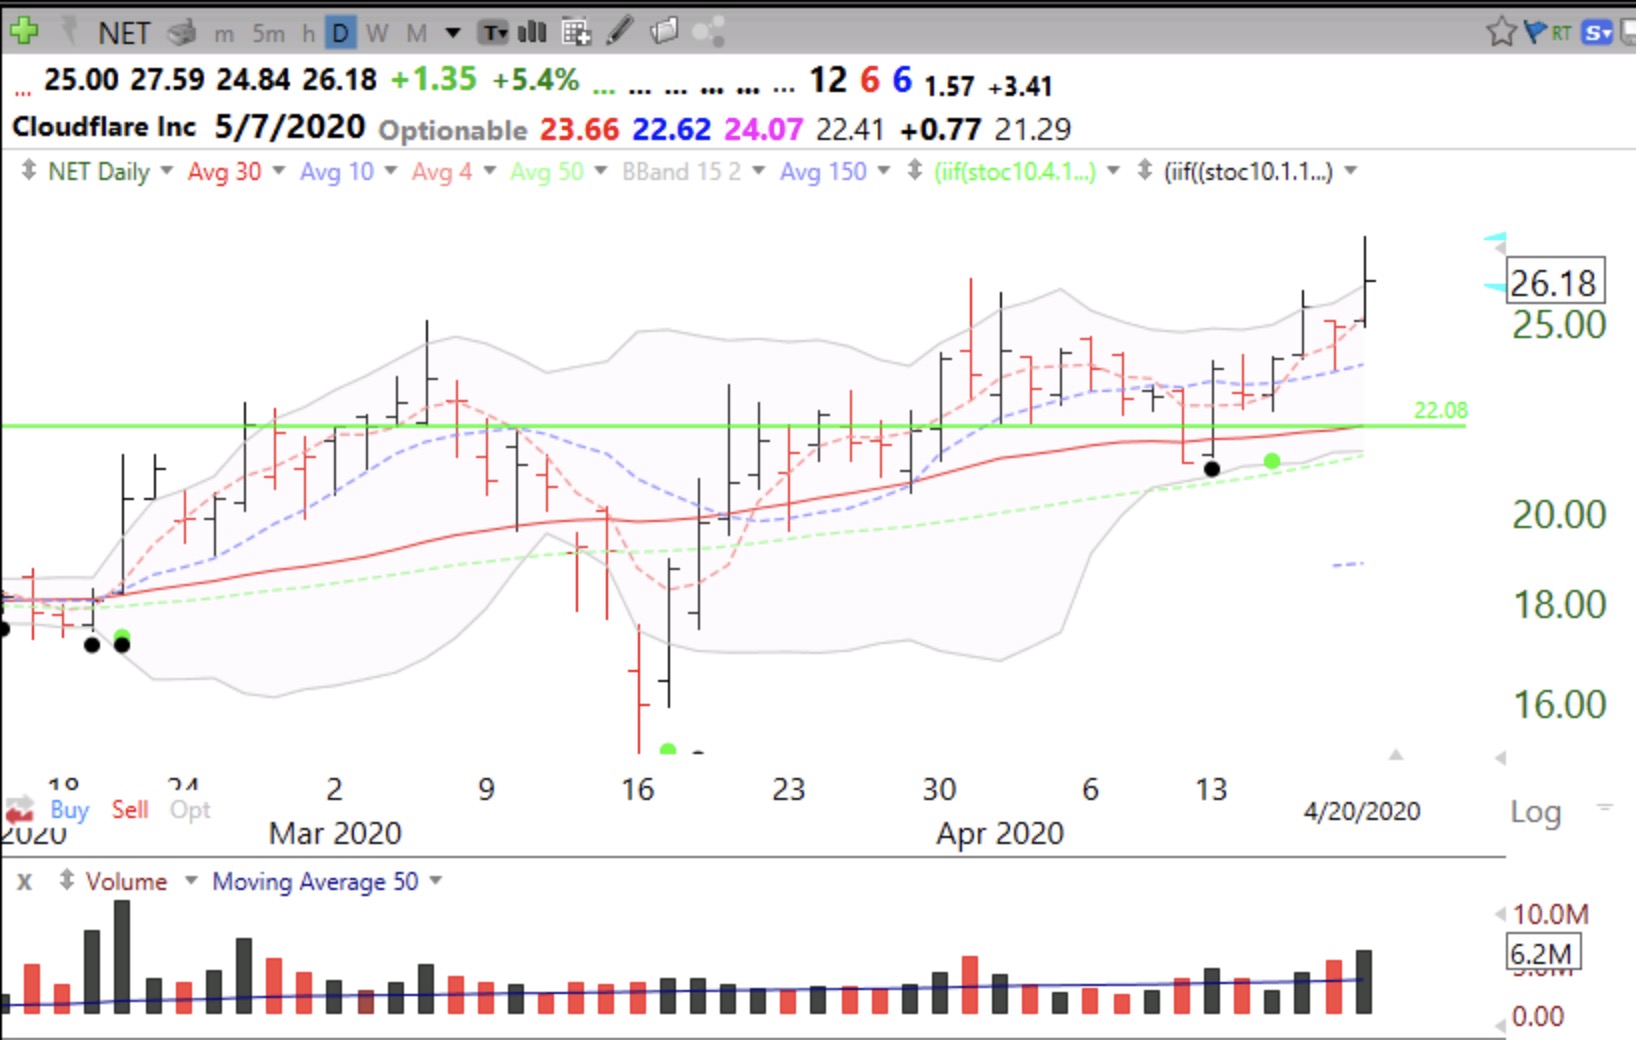Click the 4/20/2020 date label

coord(1361,811)
